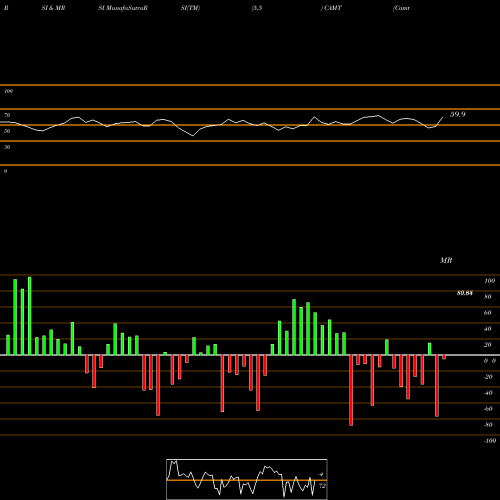Image resolution: width=500 pixels, height=500 pixels.
Task: Click the MR axis label '-80'
Action: point(488,425)
